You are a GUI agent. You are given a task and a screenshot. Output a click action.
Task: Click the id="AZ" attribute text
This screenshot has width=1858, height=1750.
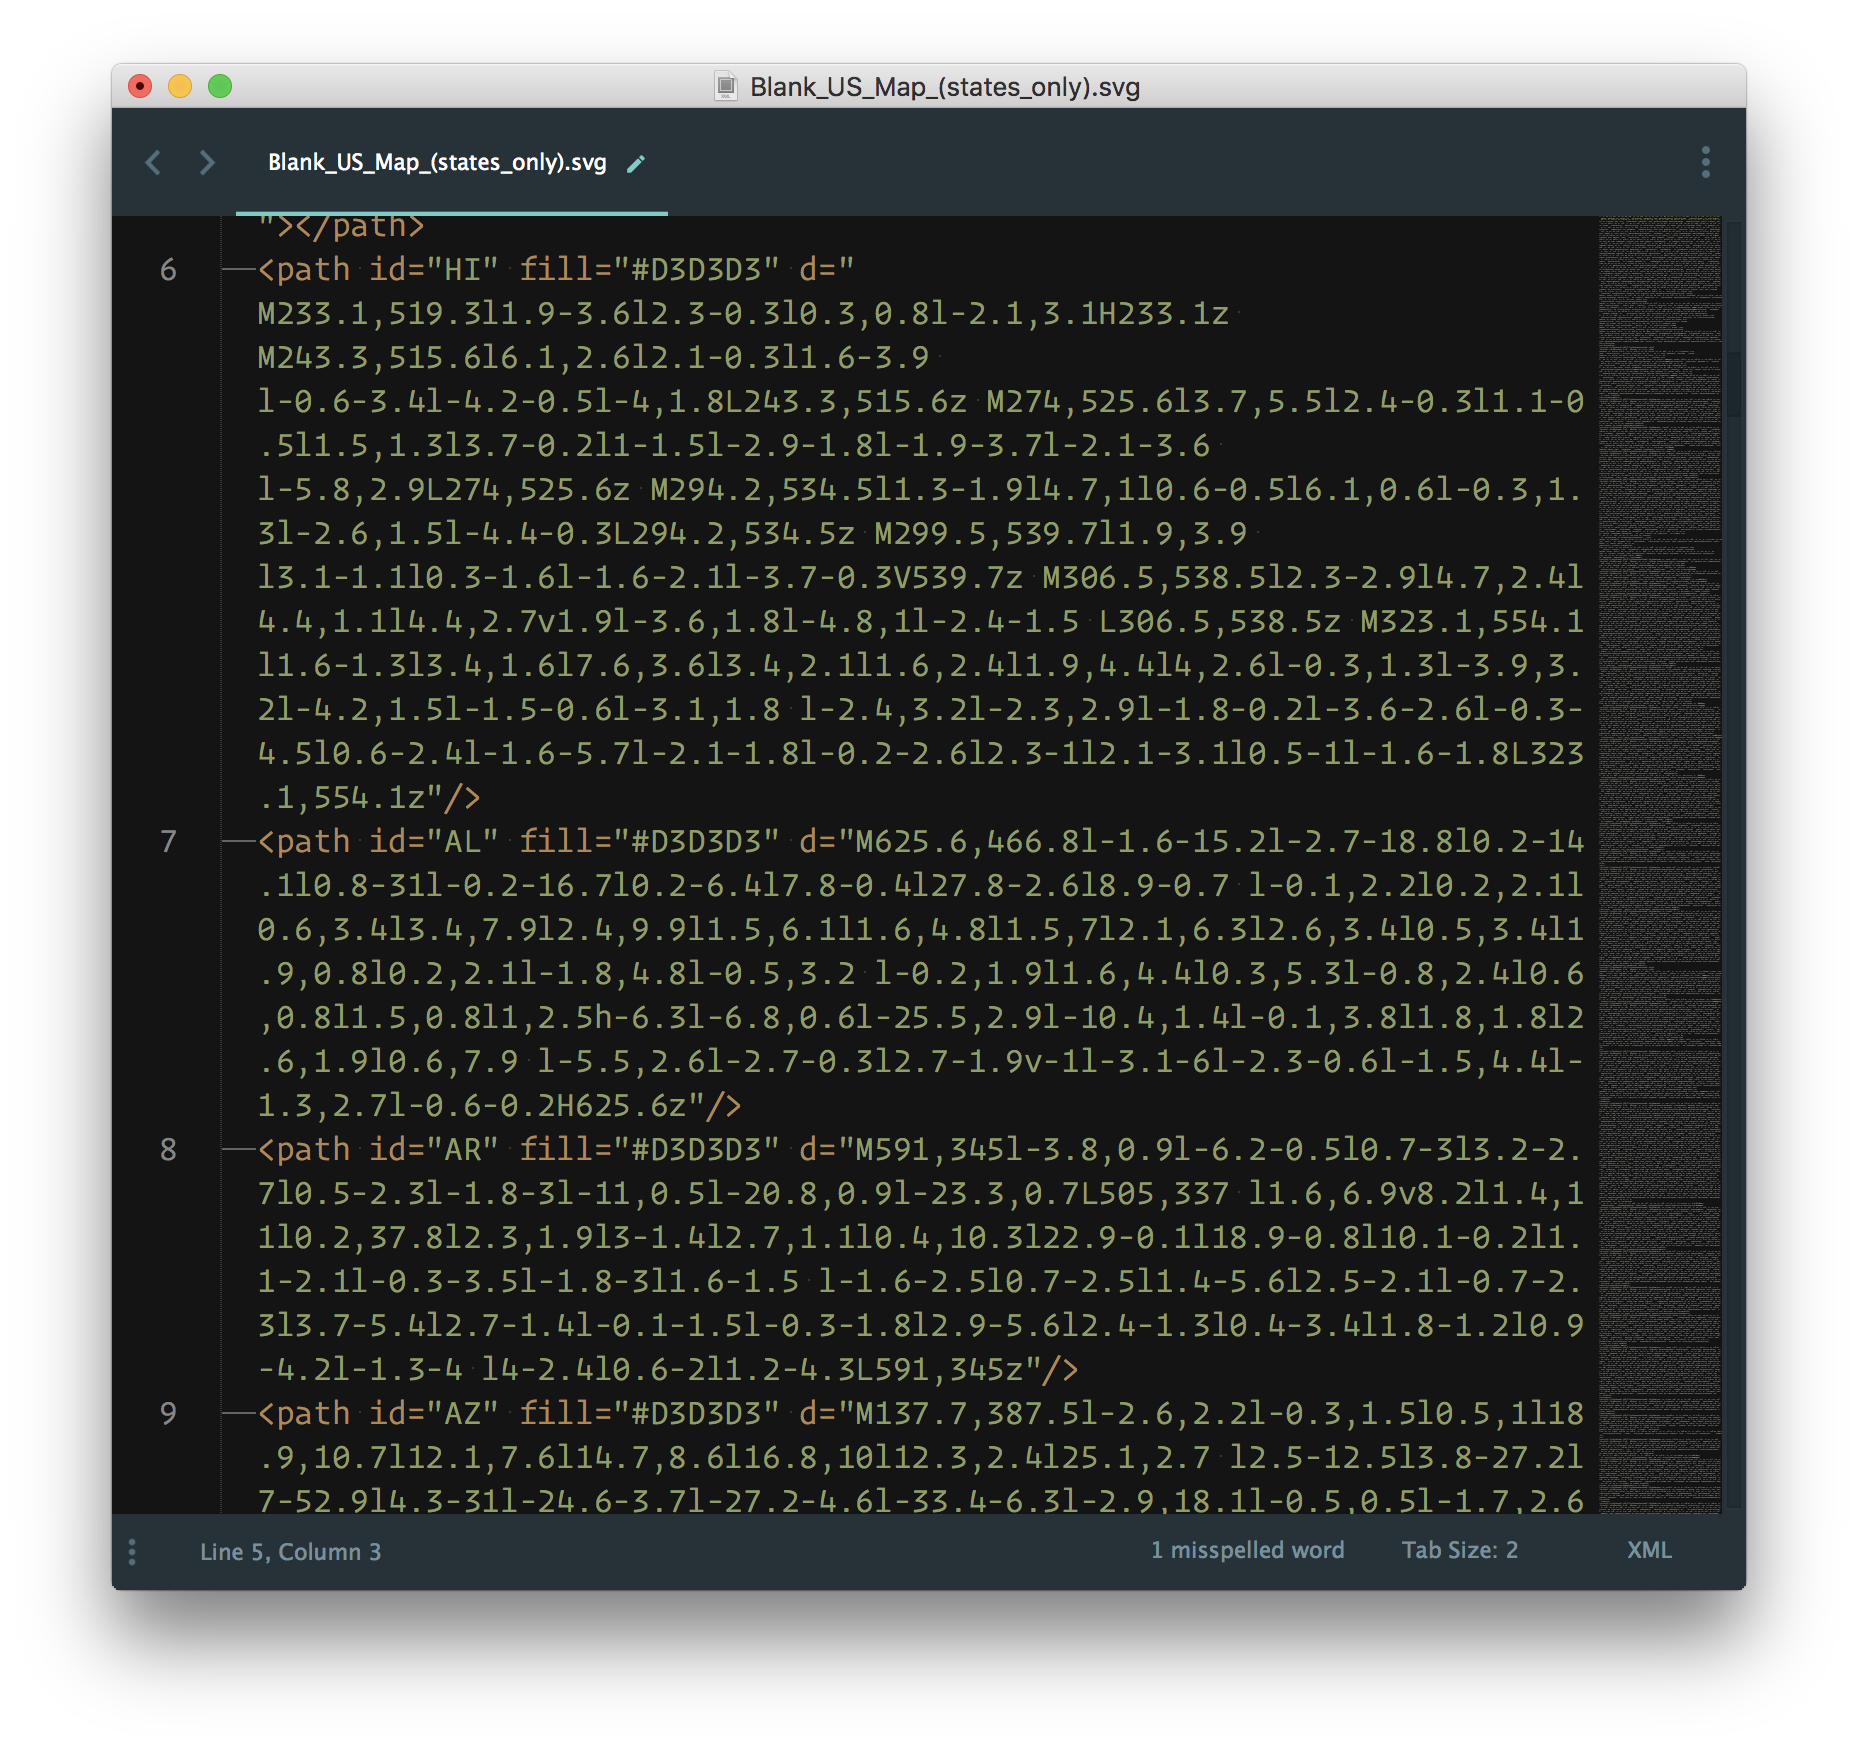[x=434, y=1414]
